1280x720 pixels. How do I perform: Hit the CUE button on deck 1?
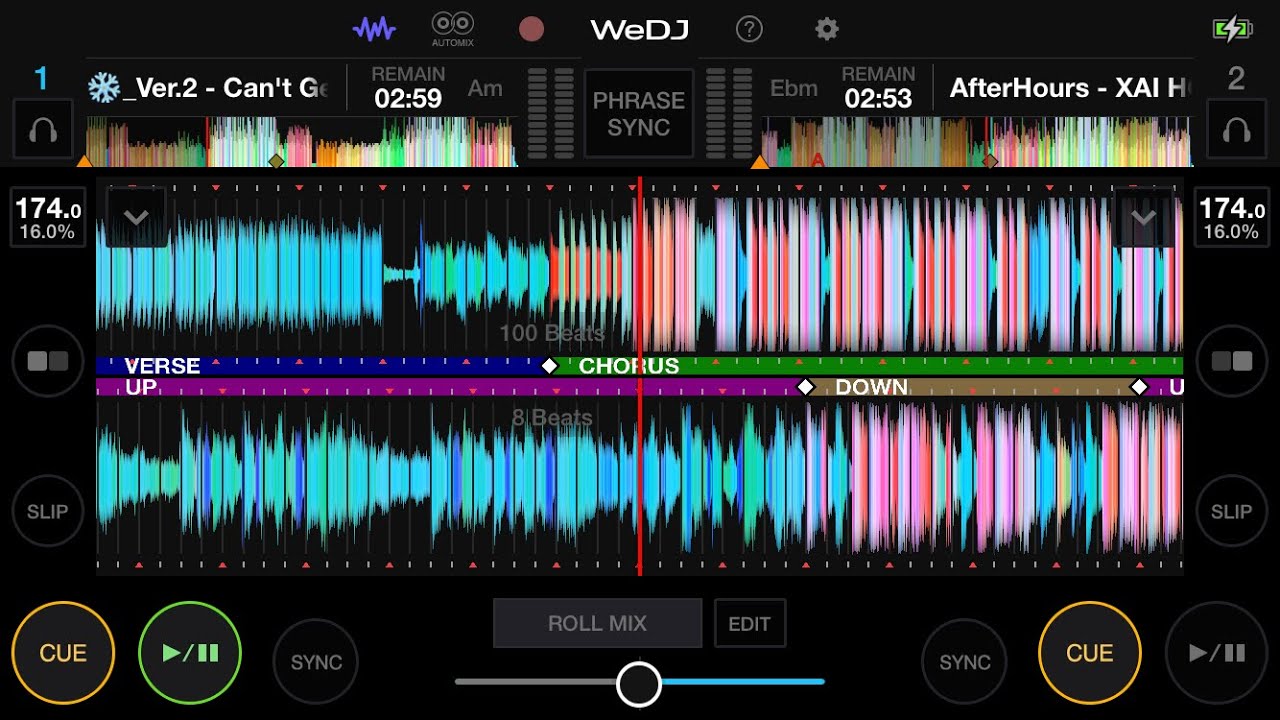(x=63, y=653)
